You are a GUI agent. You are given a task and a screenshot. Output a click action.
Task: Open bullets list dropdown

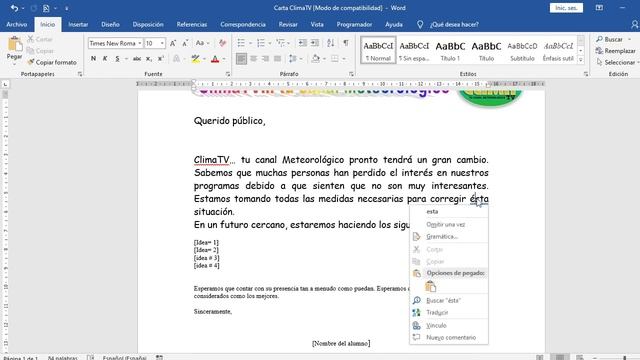pyautogui.click(x=250, y=43)
